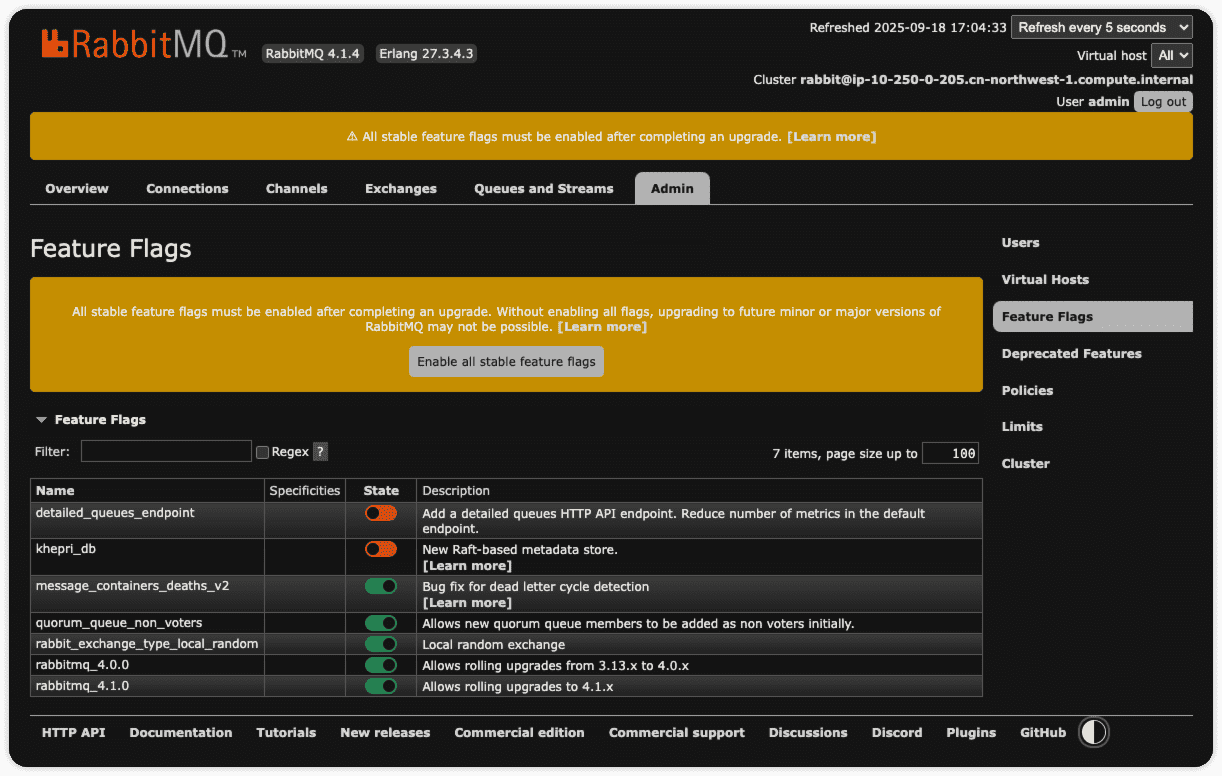Switch to the Queues and Streams tab
1222x776 pixels.
543,189
